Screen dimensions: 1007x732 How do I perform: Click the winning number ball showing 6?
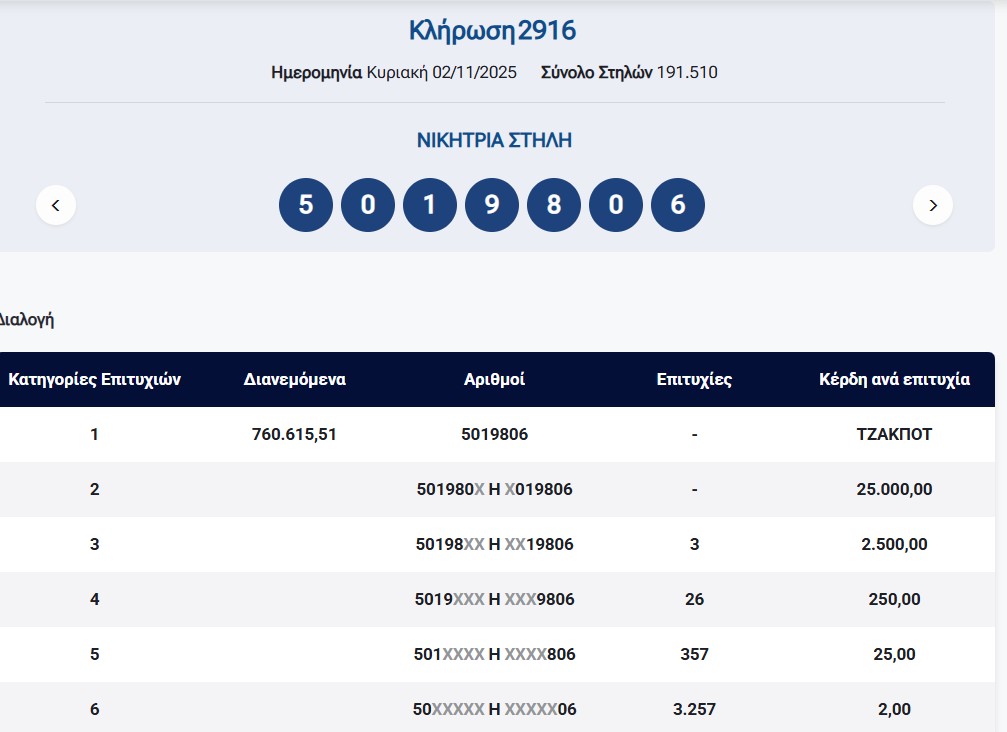pyautogui.click(x=678, y=205)
